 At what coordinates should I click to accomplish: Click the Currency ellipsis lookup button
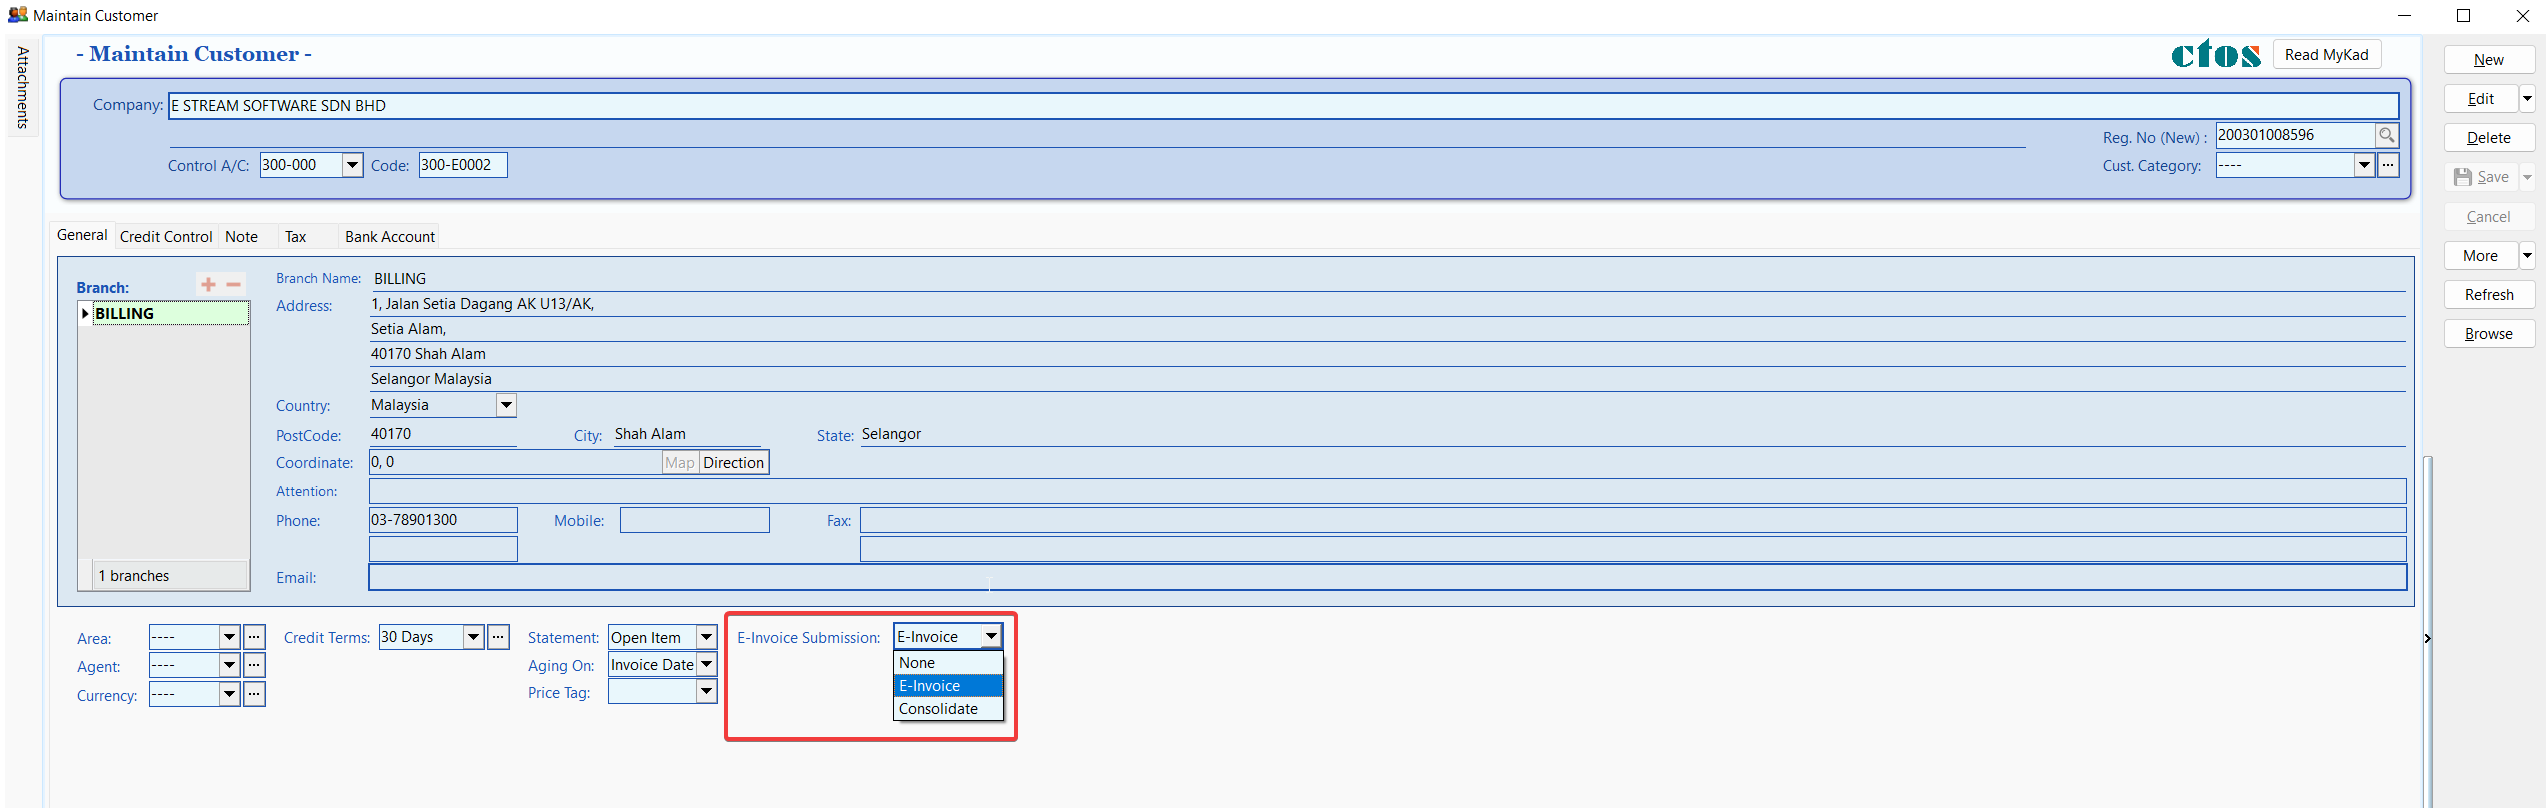255,694
